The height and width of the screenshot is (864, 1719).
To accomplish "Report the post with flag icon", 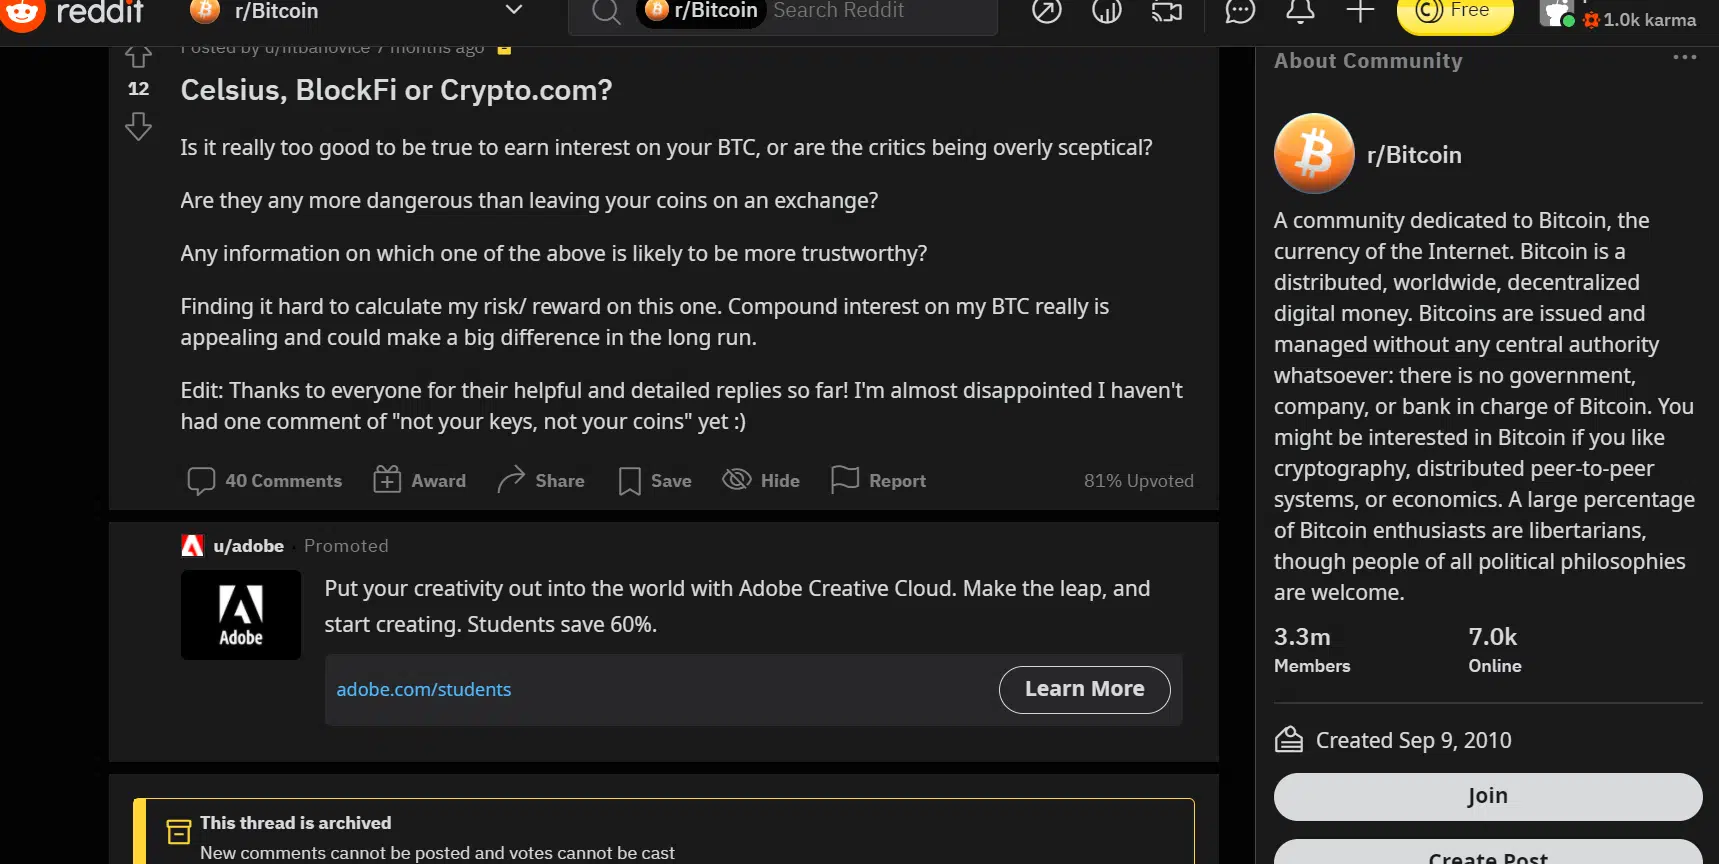I will [879, 481].
